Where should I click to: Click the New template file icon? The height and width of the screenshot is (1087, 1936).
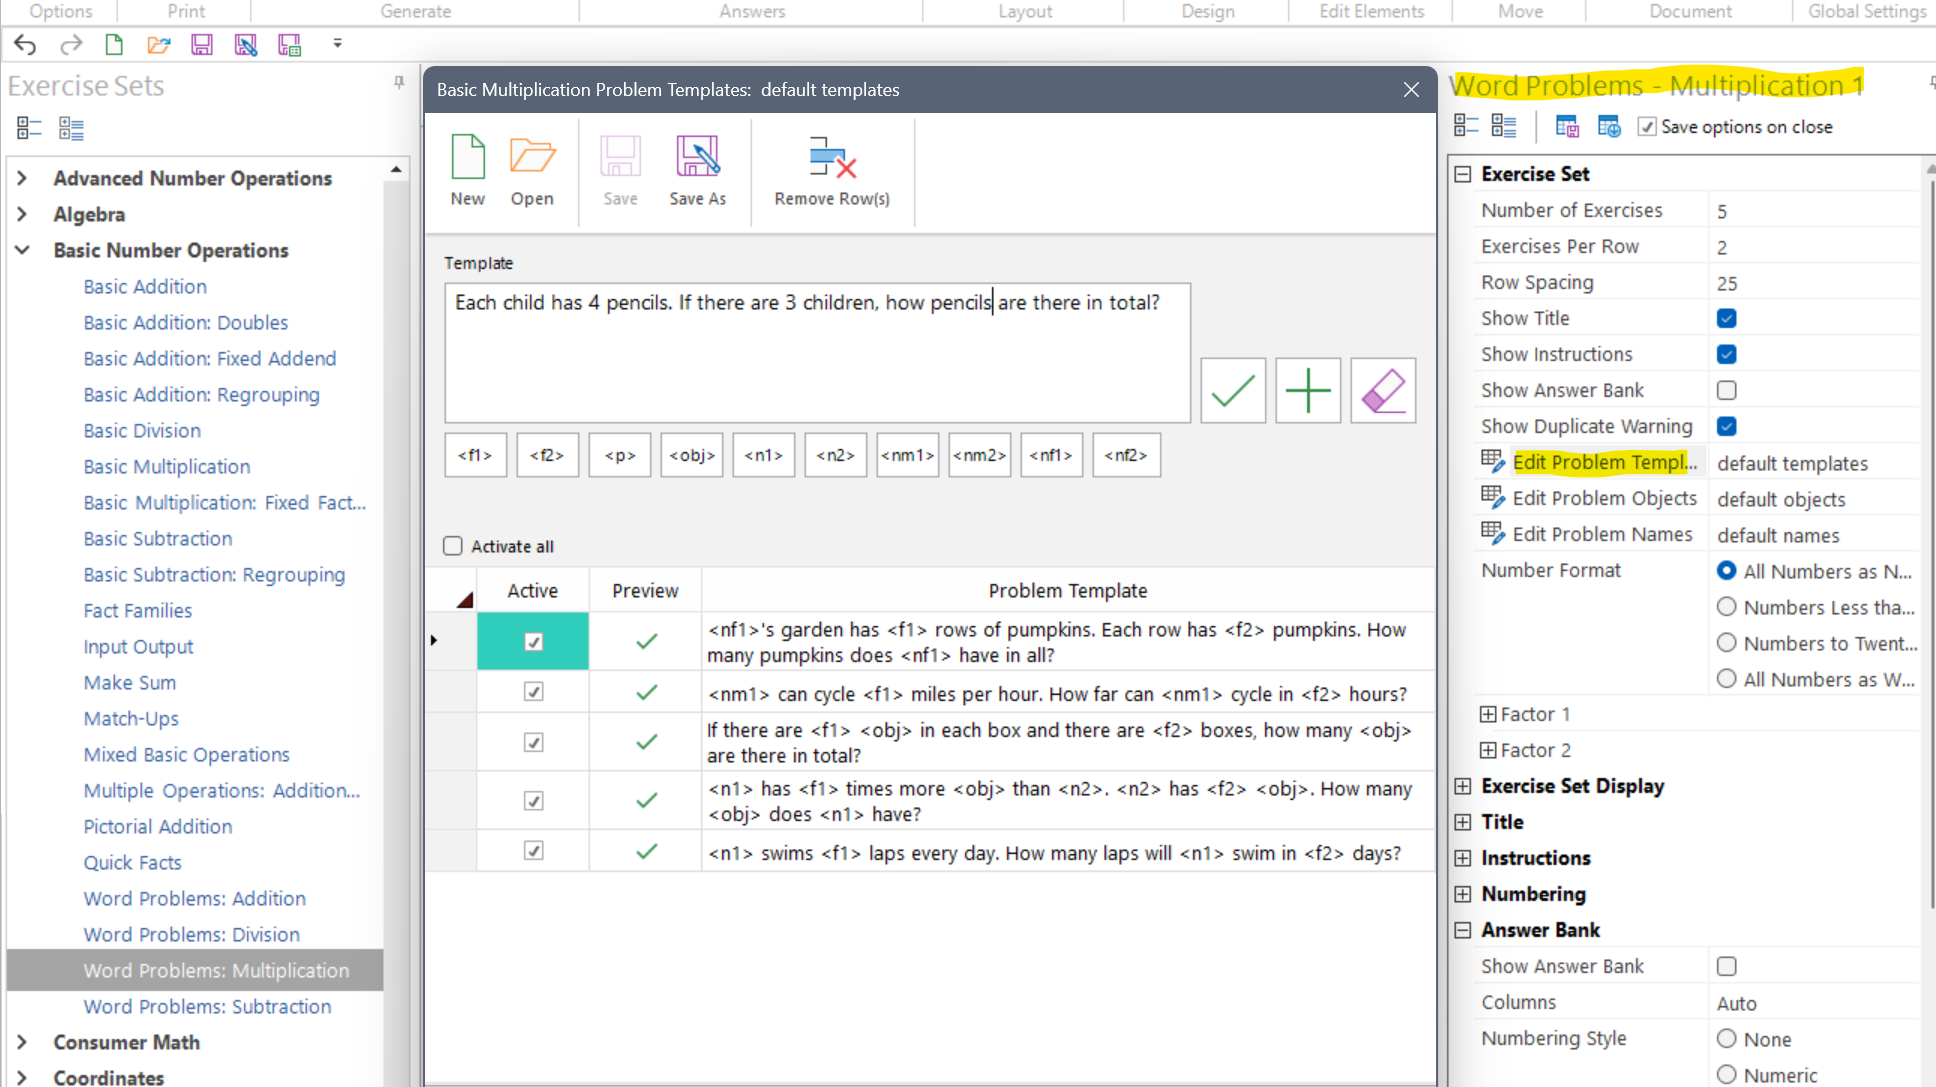[x=467, y=158]
